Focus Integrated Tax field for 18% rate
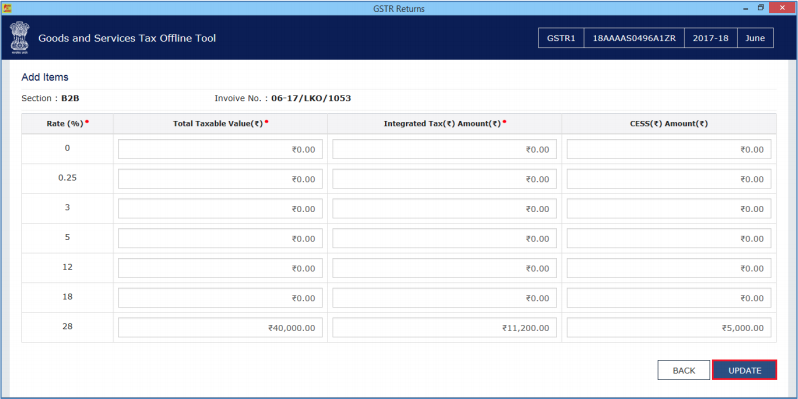Viewport: 798px width, 399px height. (444, 298)
